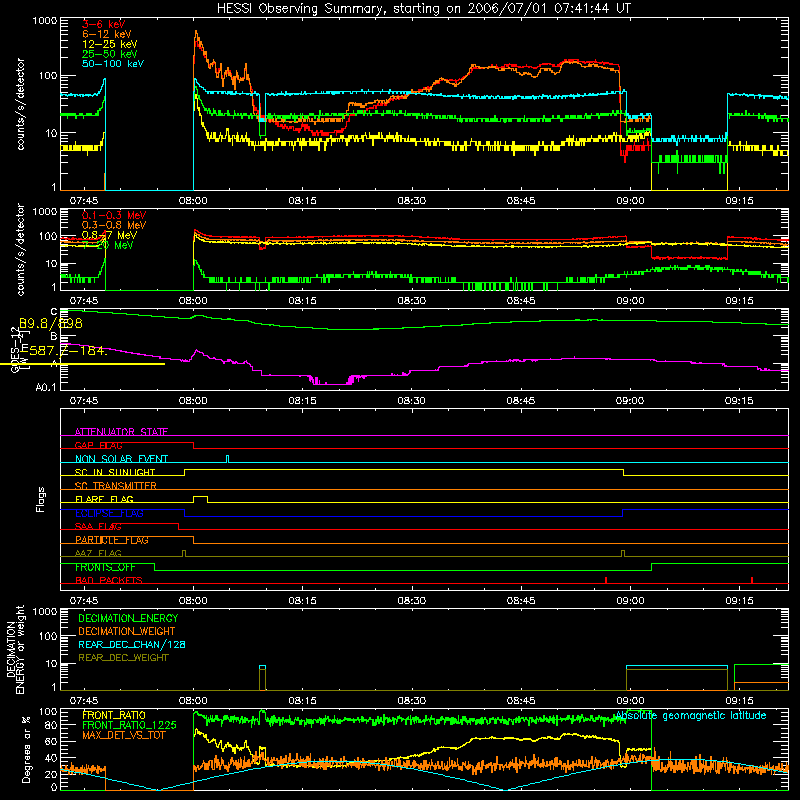Select the ECLIPSE_FLAG label
800x800 pixels.
click(110, 513)
